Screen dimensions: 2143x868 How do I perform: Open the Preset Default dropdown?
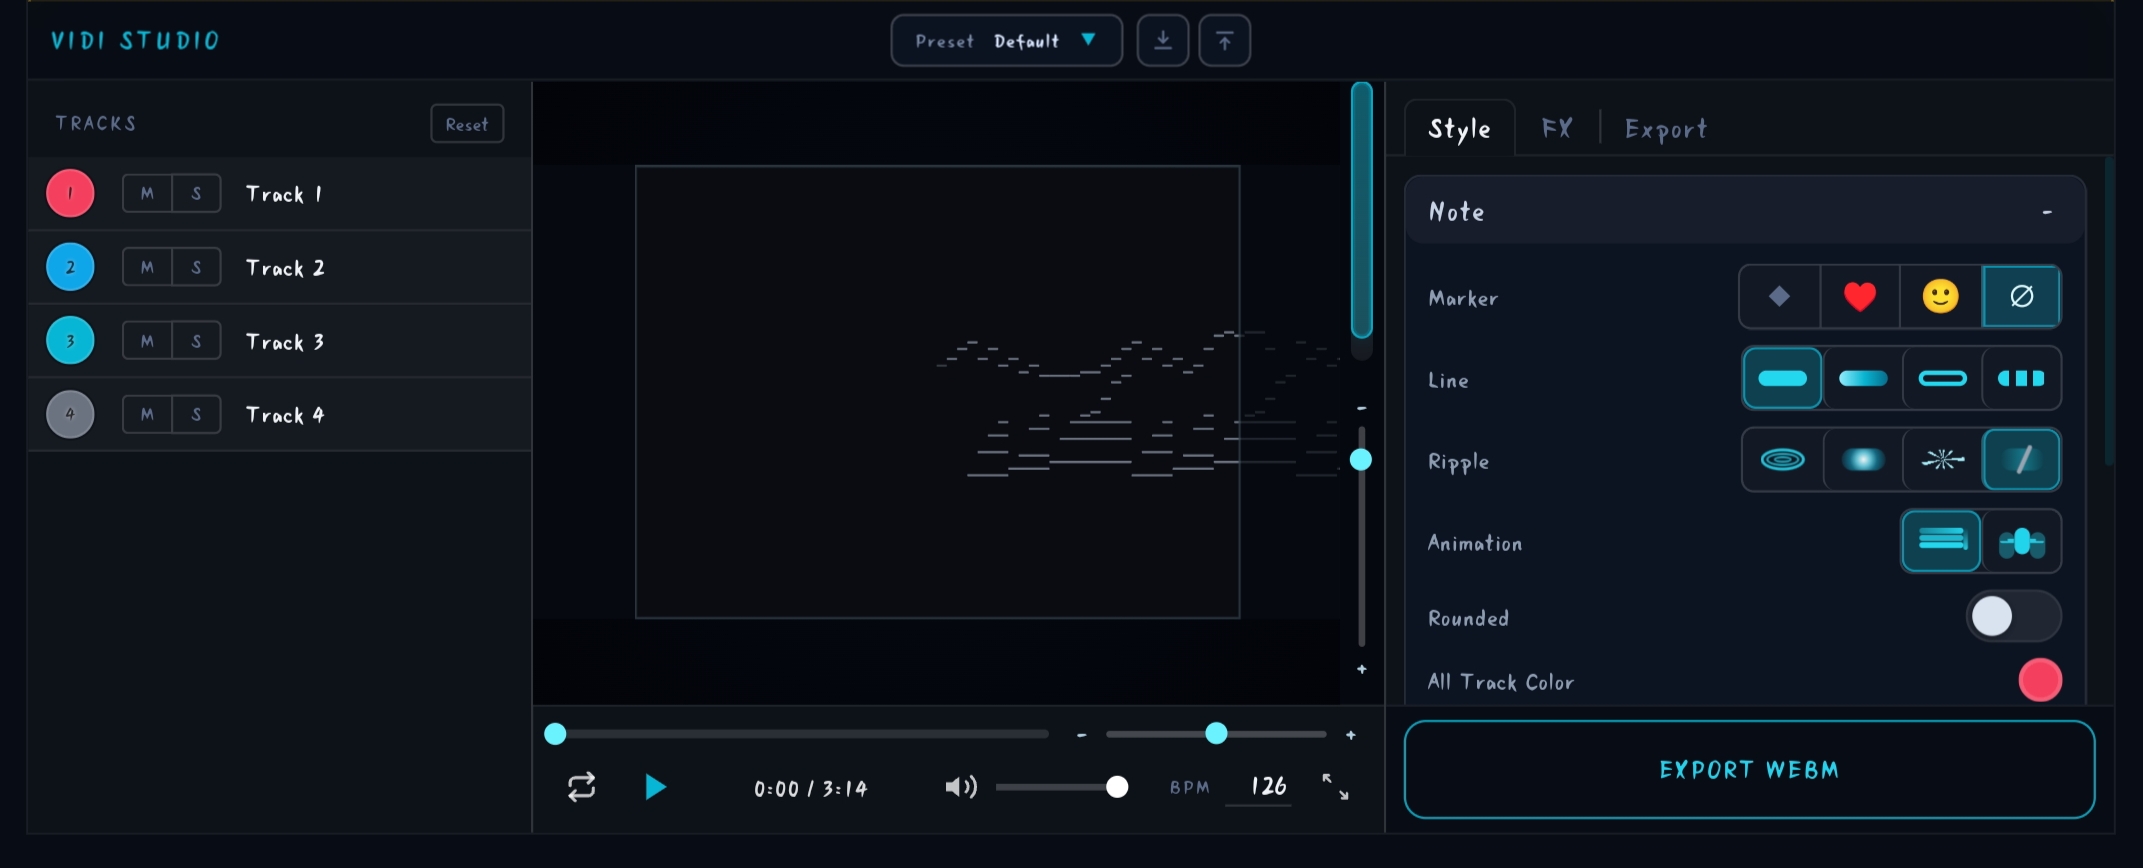[x=1006, y=41]
